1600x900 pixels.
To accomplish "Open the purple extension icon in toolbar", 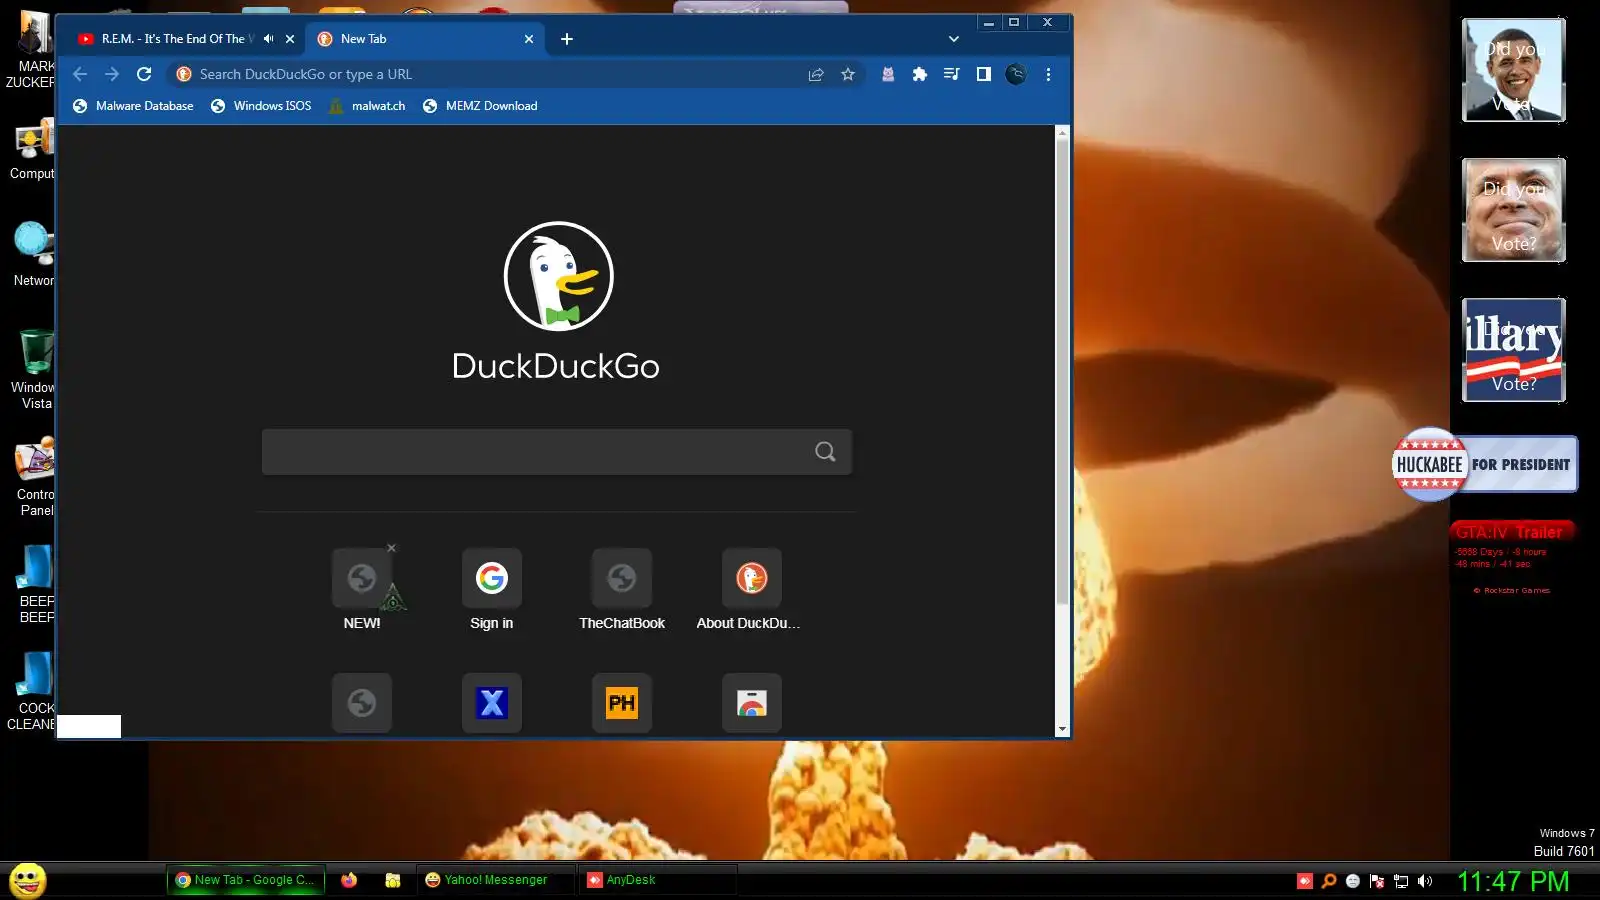I will 887,74.
